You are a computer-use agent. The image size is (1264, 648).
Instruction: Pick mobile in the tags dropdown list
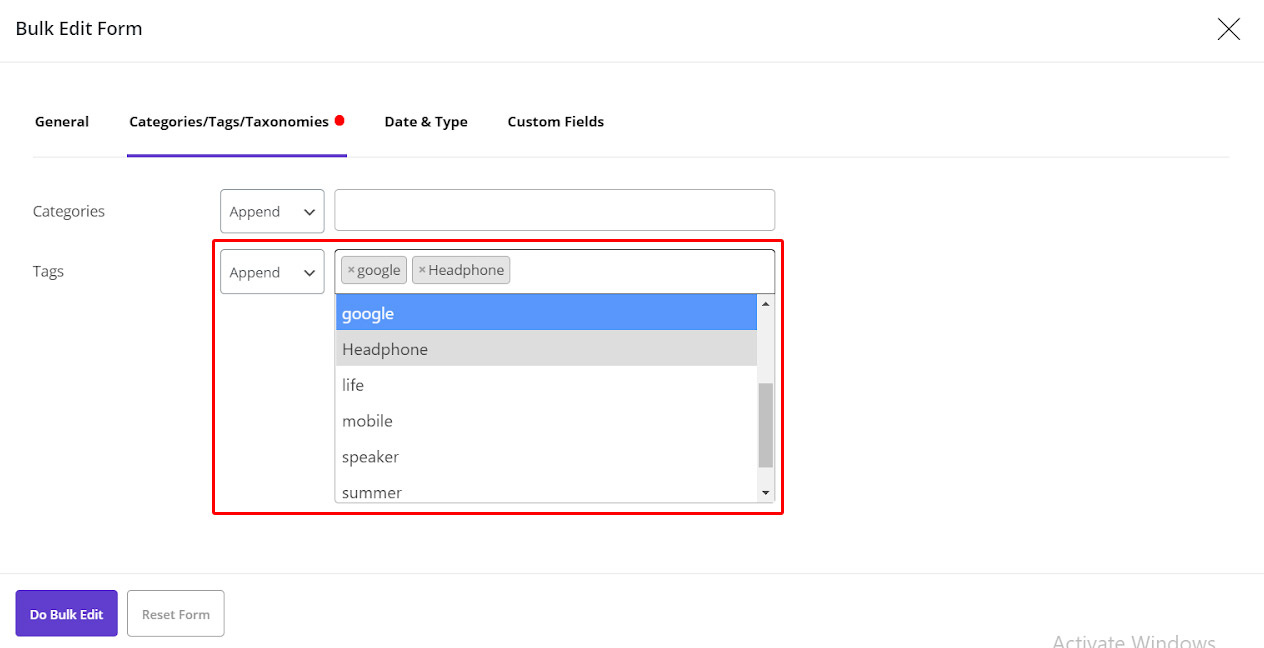tap(546, 421)
